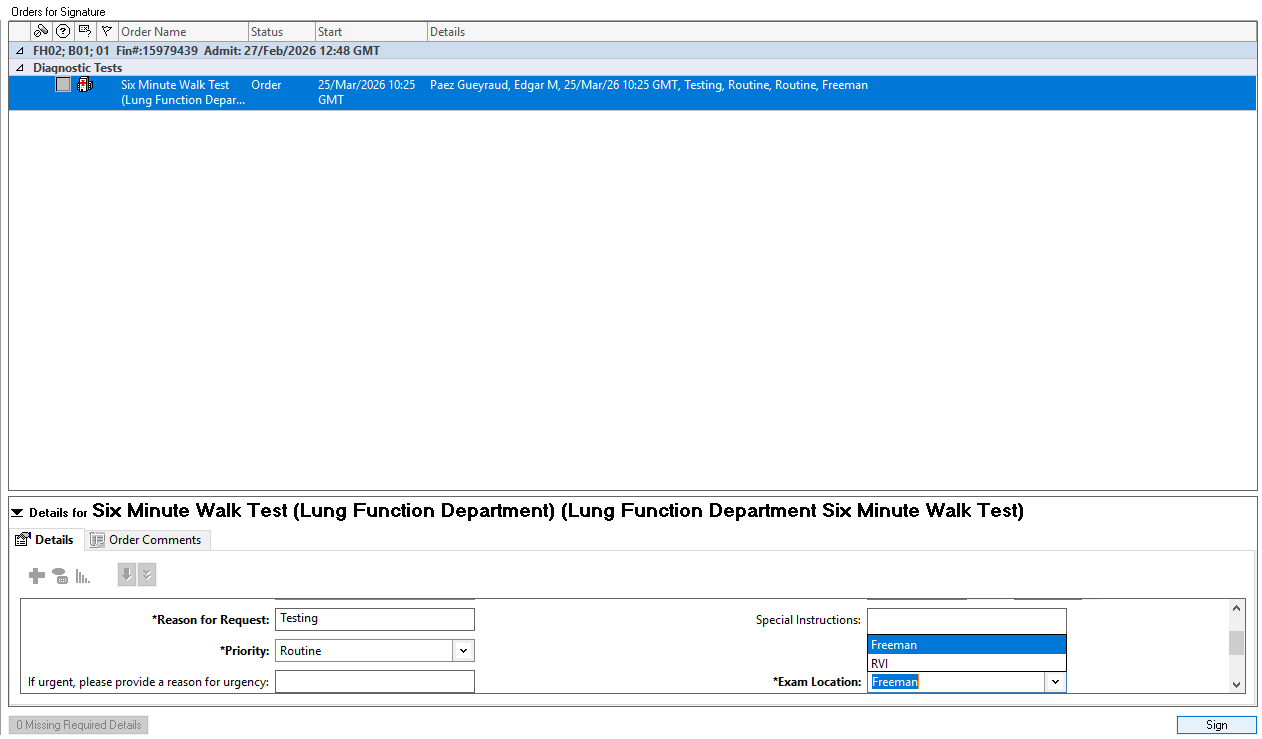Image resolution: width=1262 pixels, height=739 pixels.
Task: Tick the checkbox for Six Minute Walk Test order
Action: pyautogui.click(x=63, y=85)
